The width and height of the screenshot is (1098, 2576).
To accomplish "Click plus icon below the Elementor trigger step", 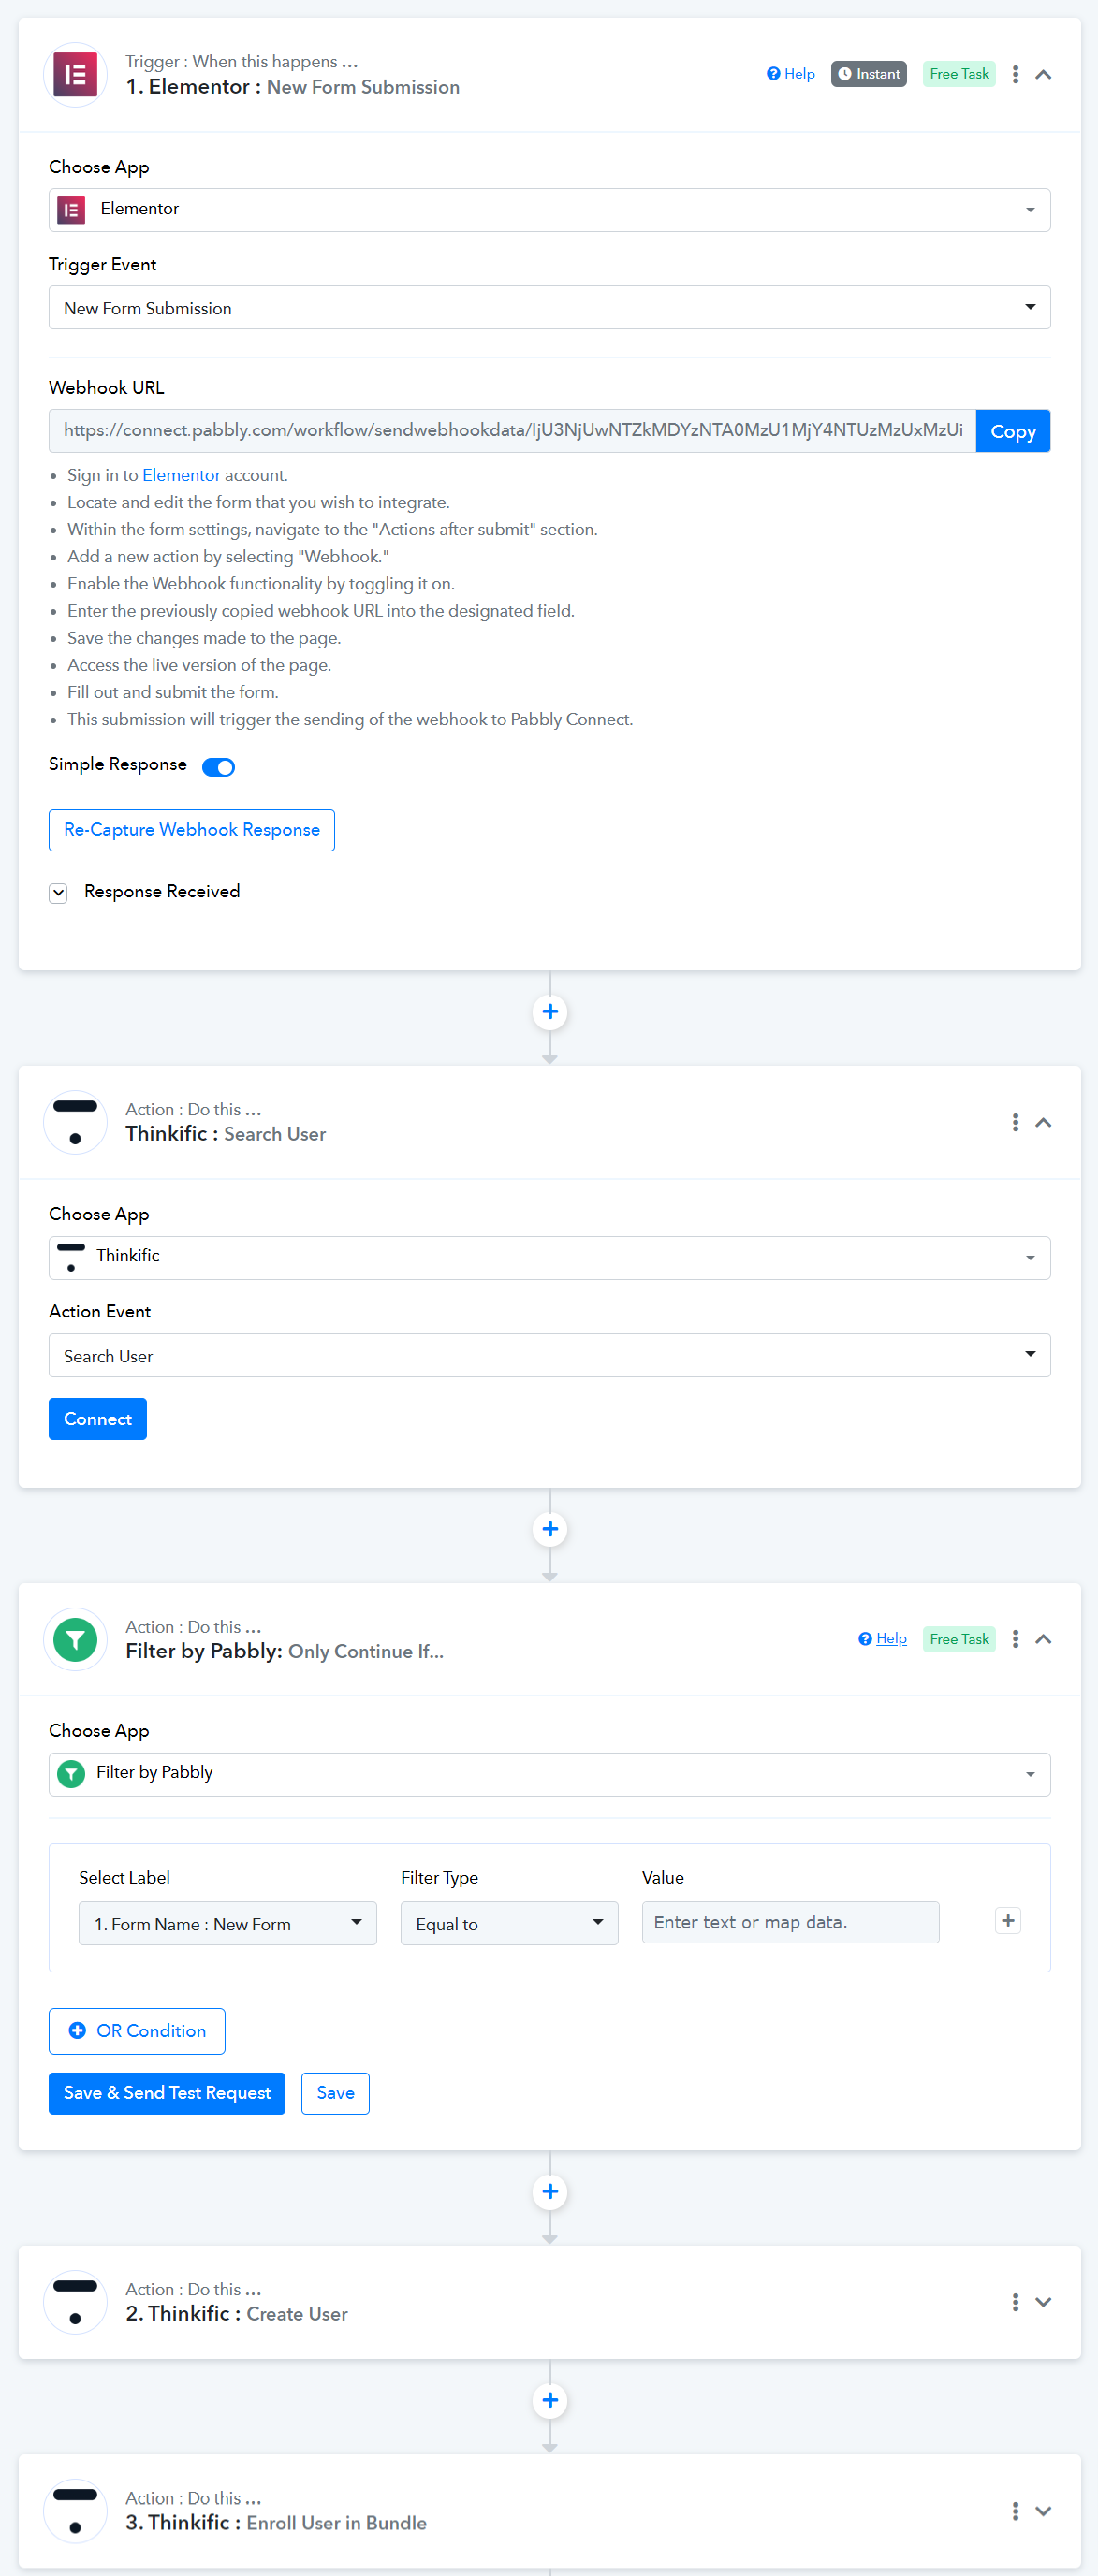I will tap(549, 1011).
